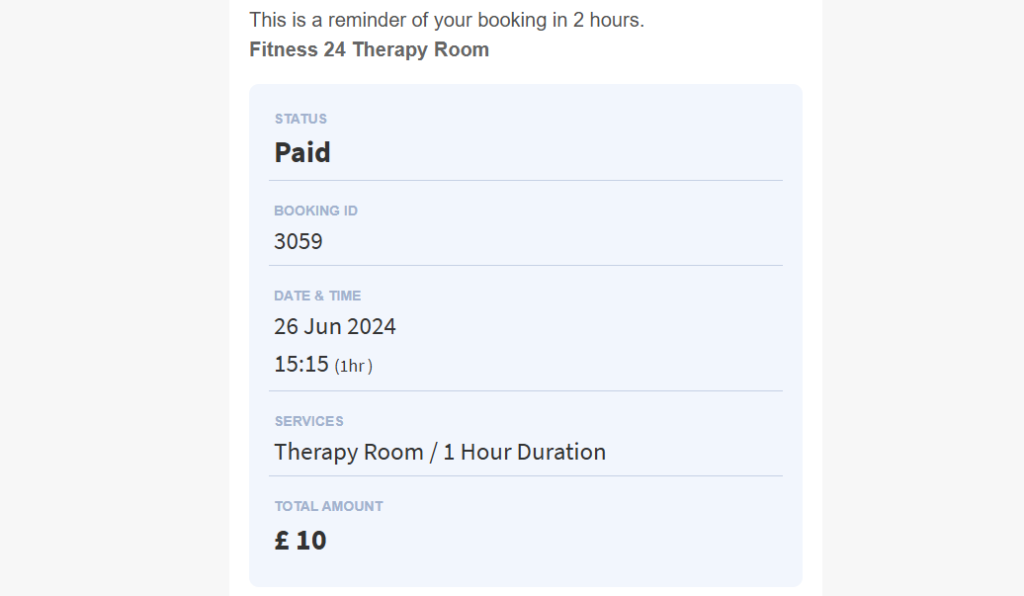Click the BOOKING ID field label
The image size is (1024, 596).
click(x=315, y=211)
